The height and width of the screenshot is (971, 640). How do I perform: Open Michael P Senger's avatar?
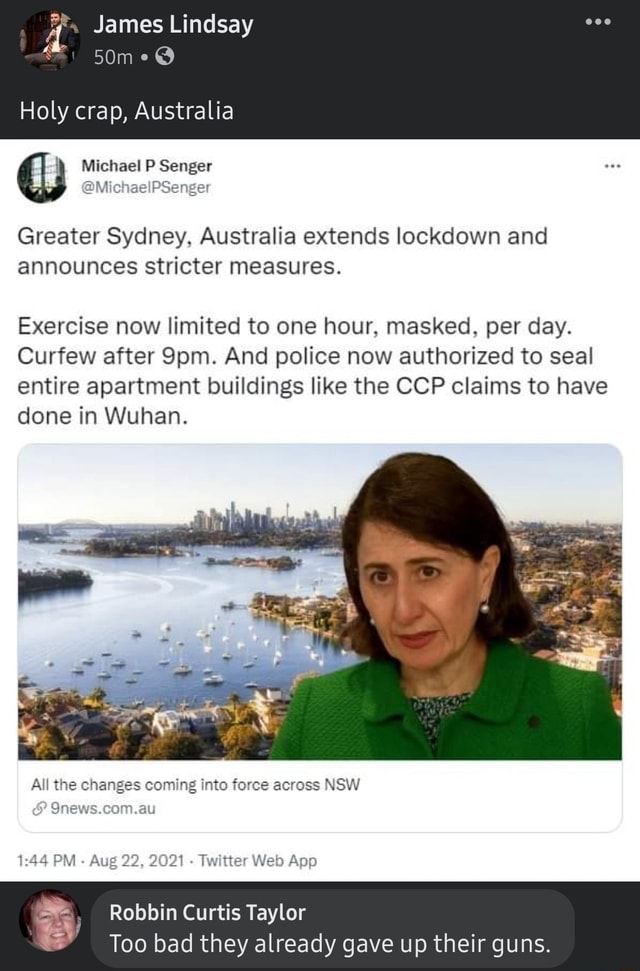point(42,177)
